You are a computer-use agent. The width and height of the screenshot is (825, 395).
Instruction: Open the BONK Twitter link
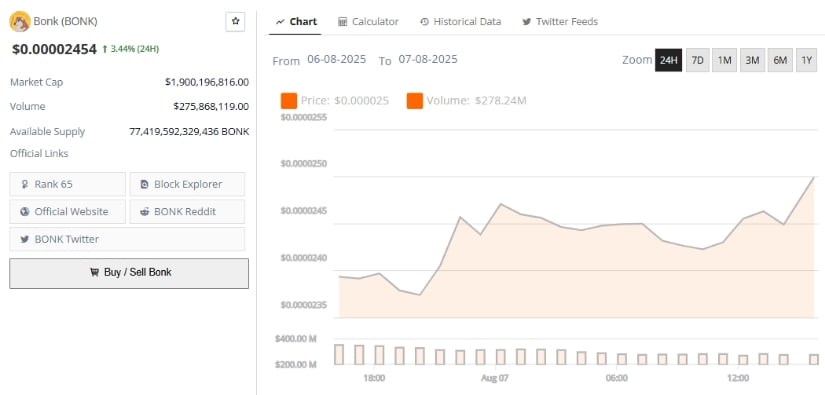[127, 239]
